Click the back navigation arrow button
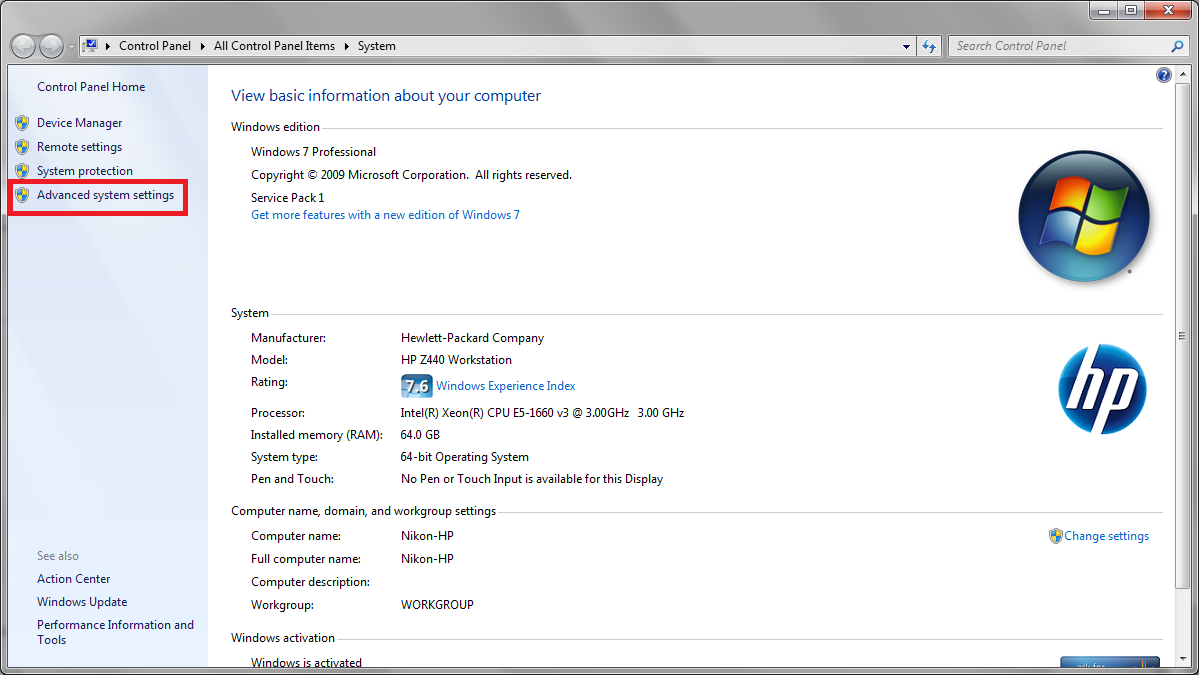The height and width of the screenshot is (675, 1199). 24,46
